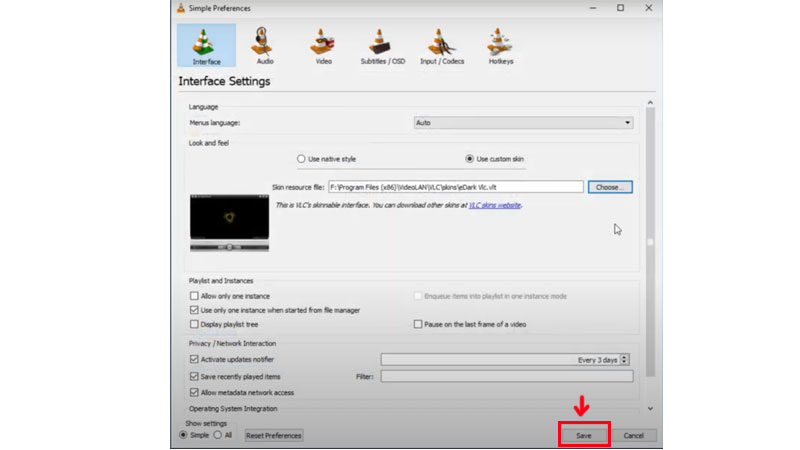
Task: Click the Operating System Integration heading
Action: point(233,409)
